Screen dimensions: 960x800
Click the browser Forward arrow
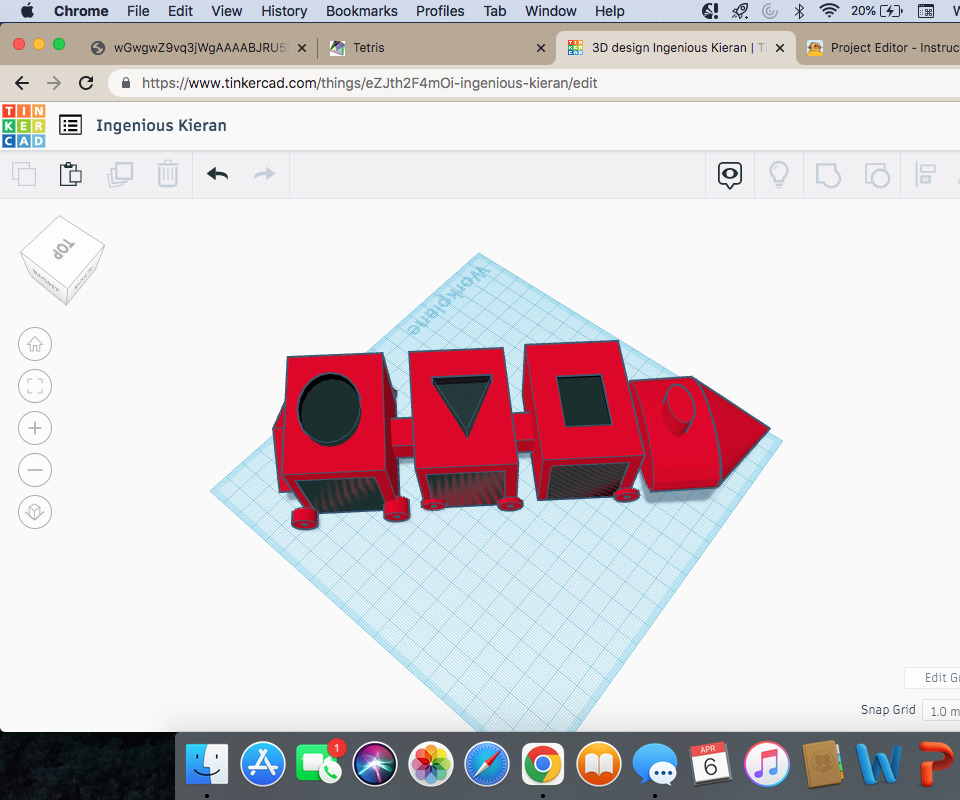[54, 83]
